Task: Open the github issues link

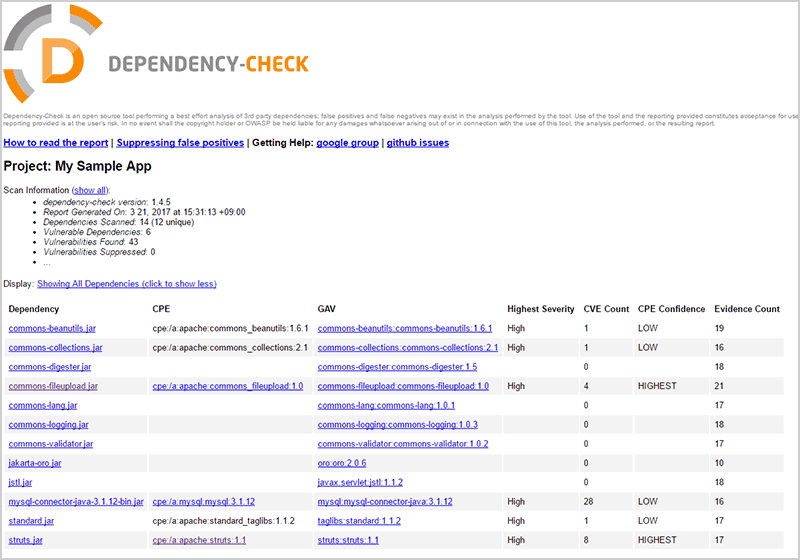Action: point(418,143)
